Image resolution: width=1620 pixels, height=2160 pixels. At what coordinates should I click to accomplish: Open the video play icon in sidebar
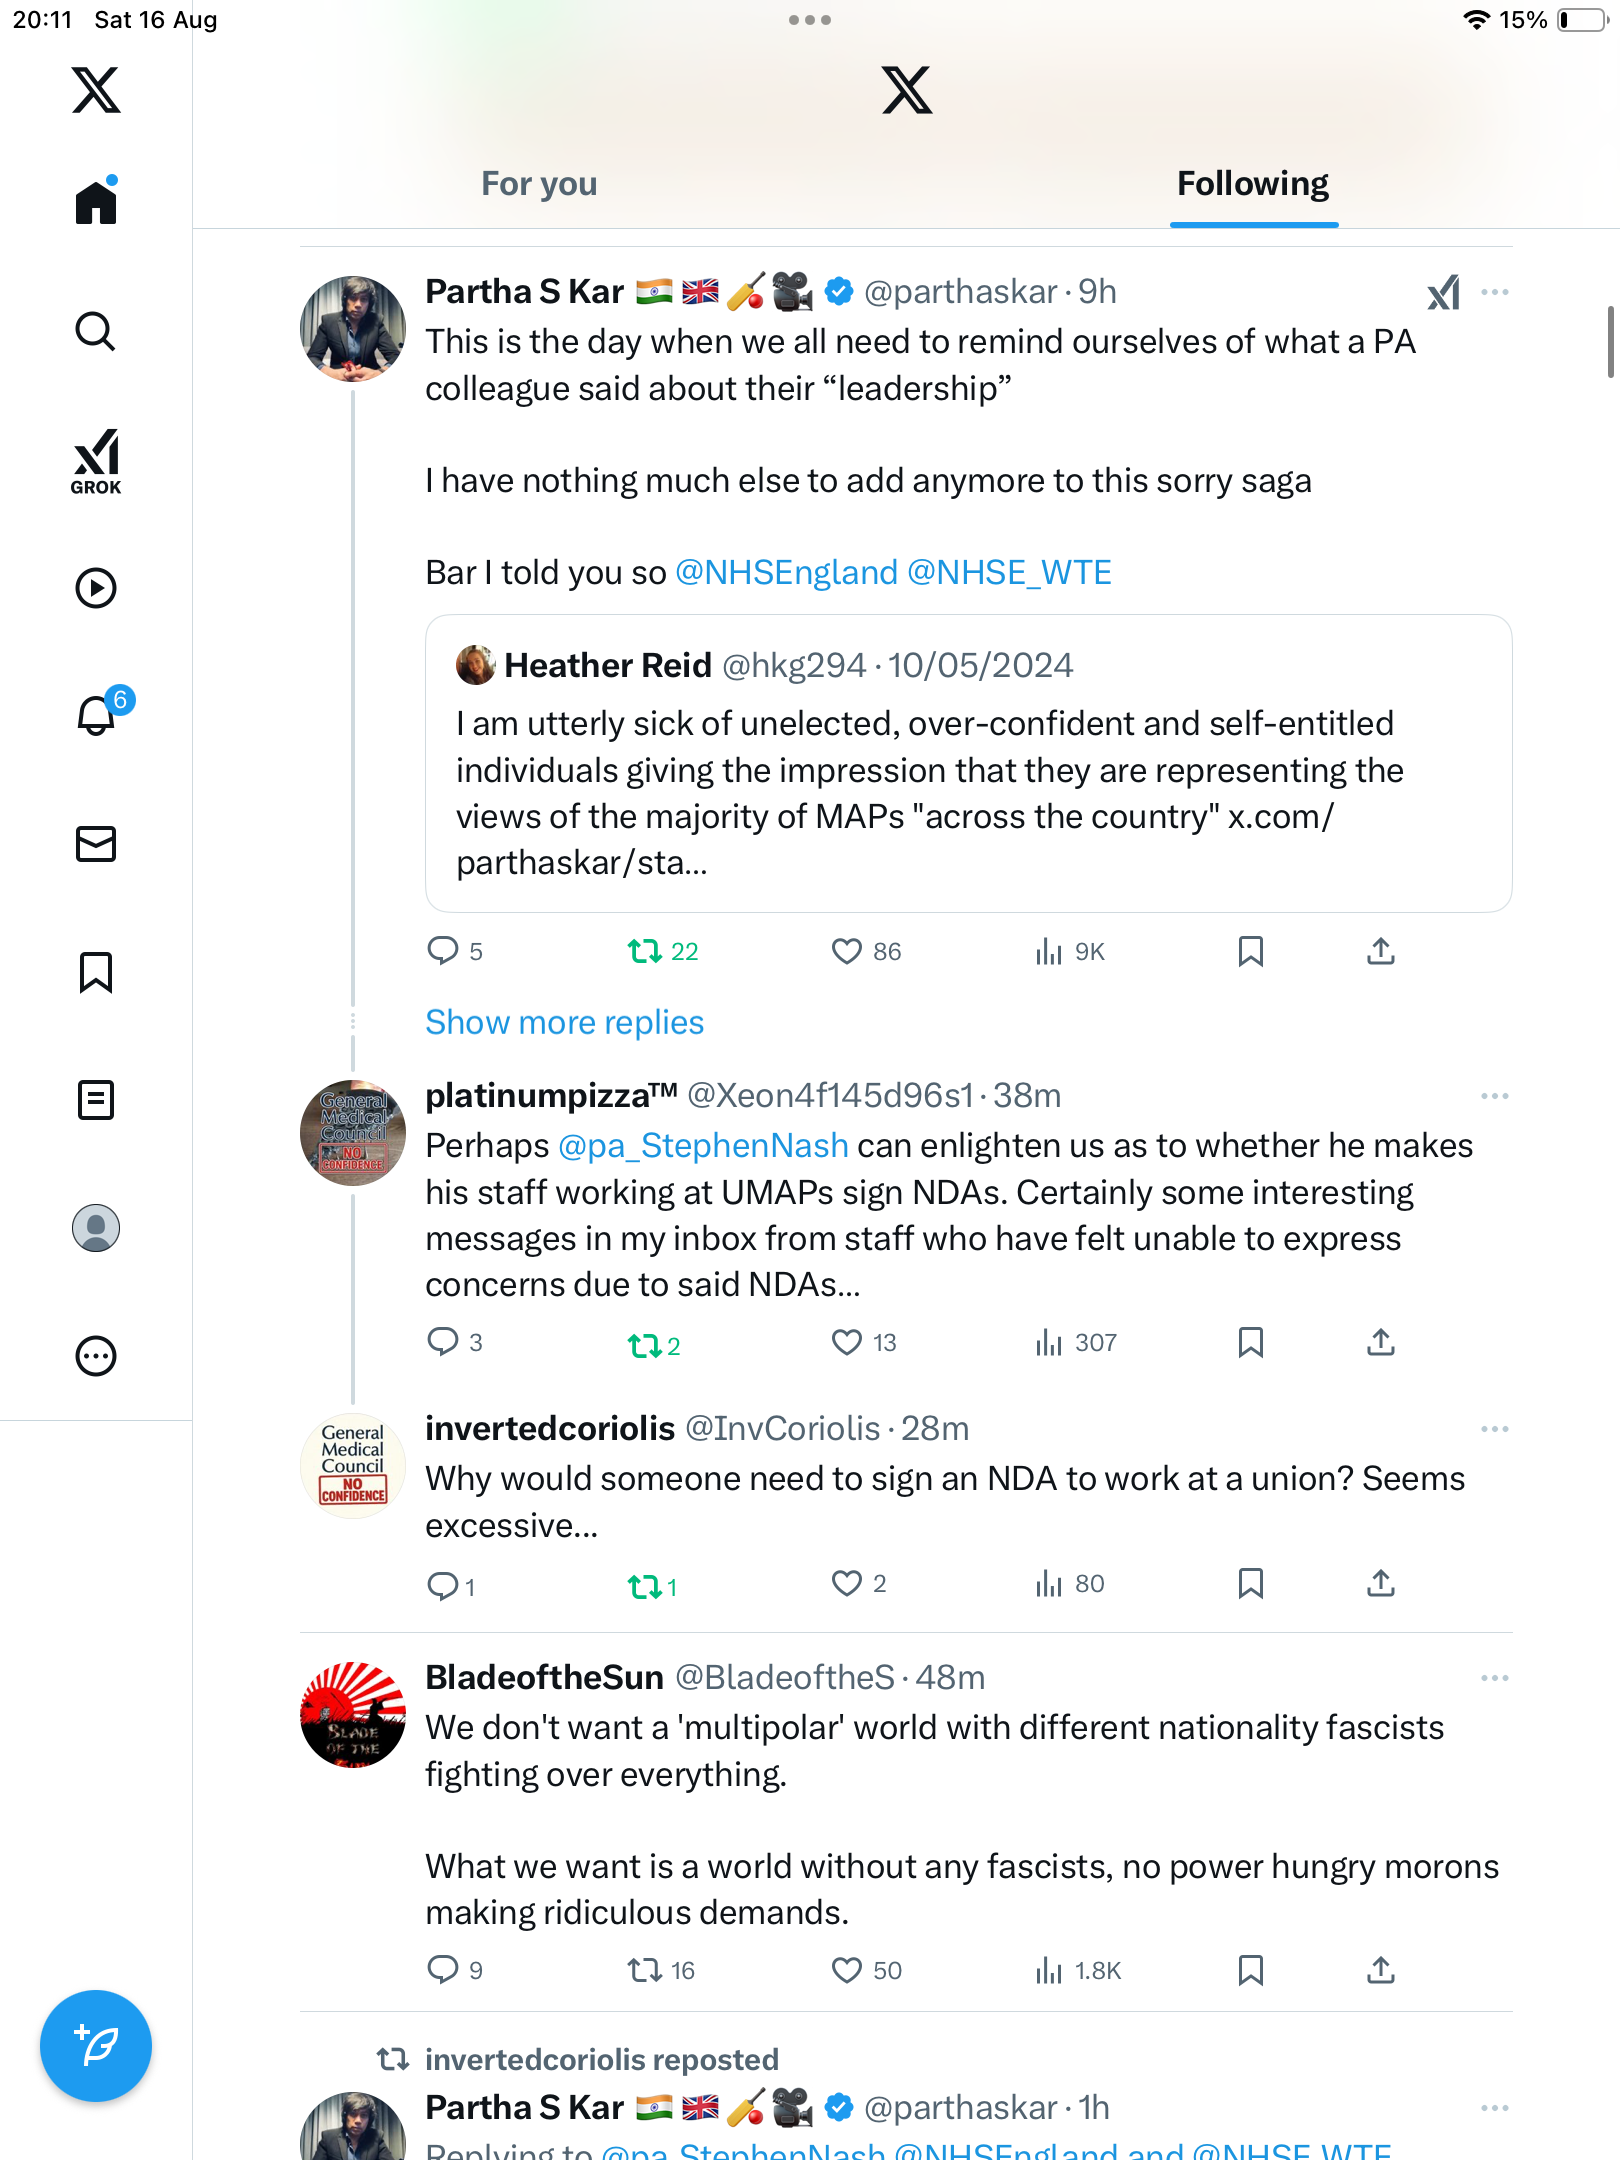(x=96, y=588)
